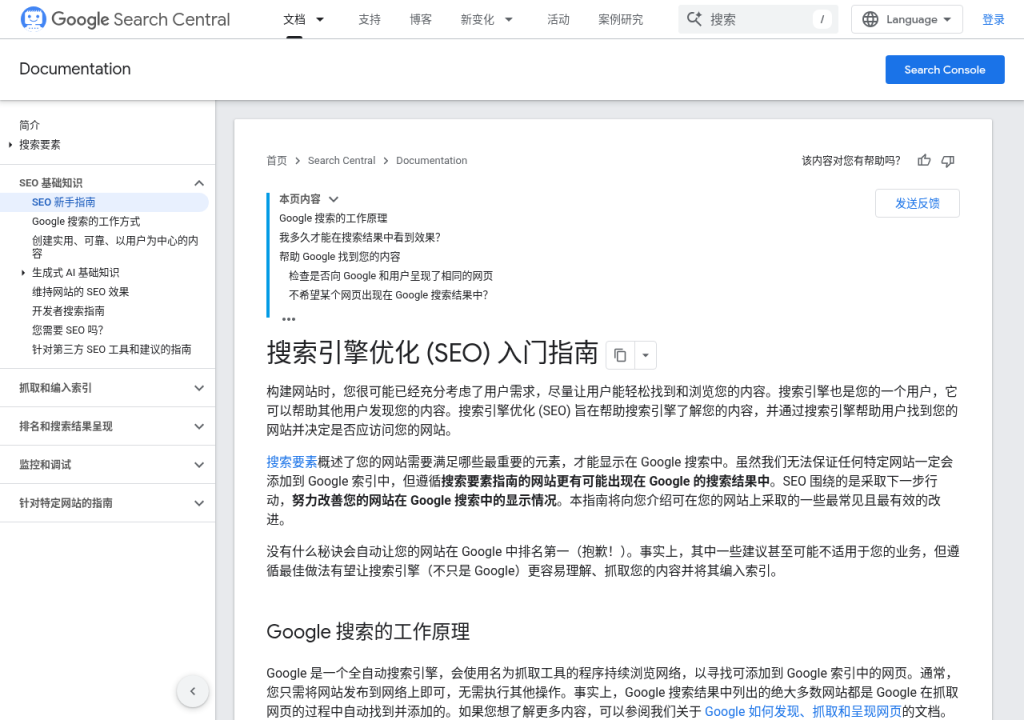Go to Search Central breadcrumb
Viewport: 1024px width, 720px height.
342,161
